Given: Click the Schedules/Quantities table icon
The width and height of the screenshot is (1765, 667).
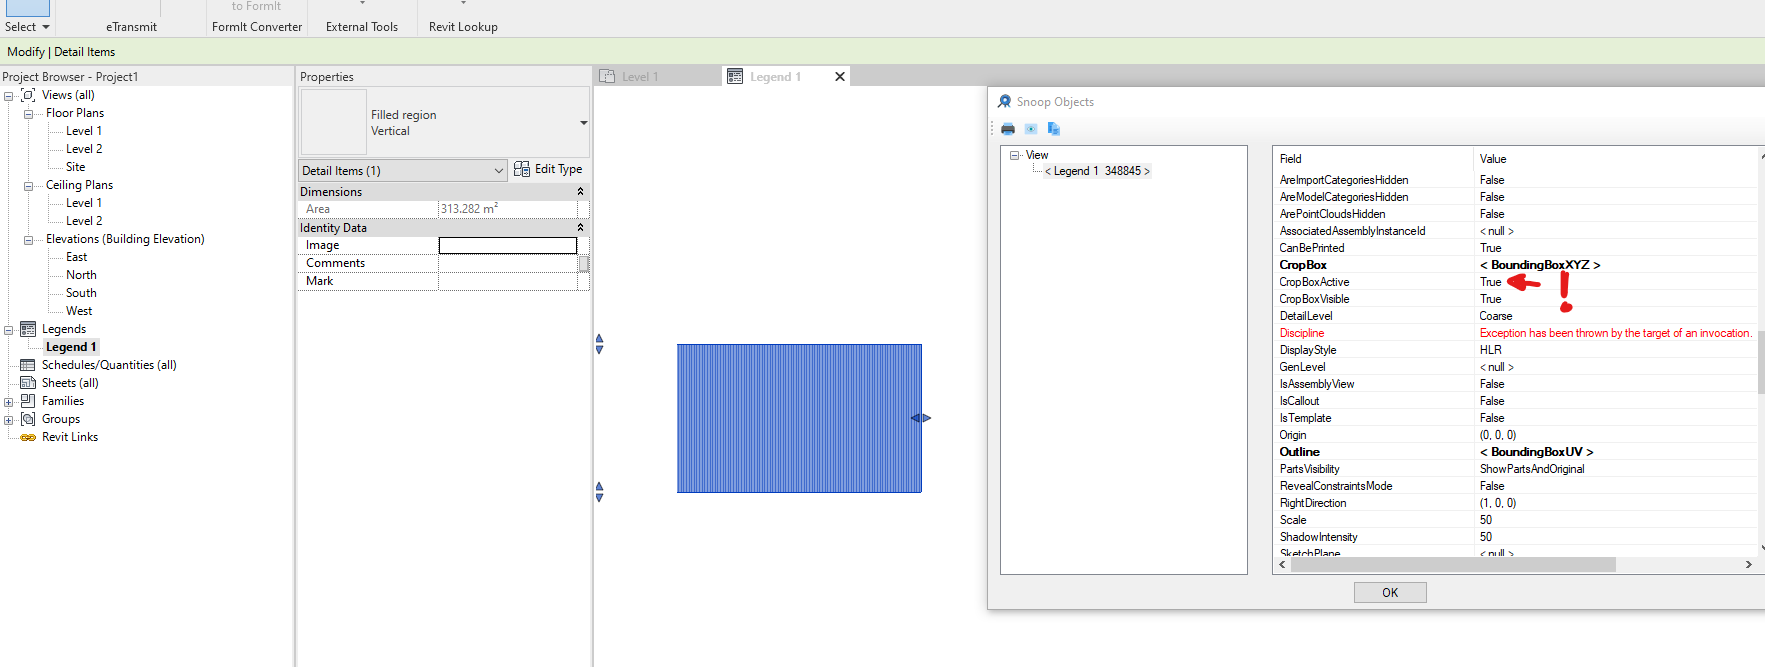Looking at the screenshot, I should click(x=28, y=365).
